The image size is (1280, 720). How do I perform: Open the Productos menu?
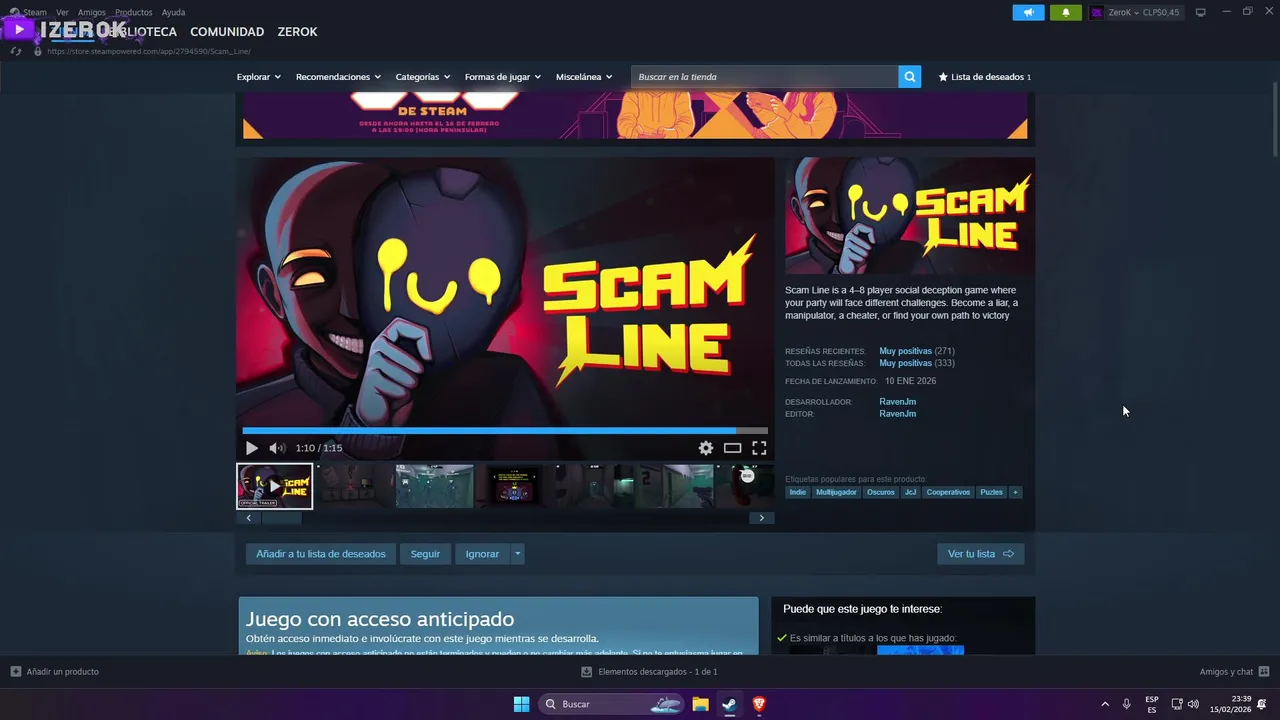134,13
